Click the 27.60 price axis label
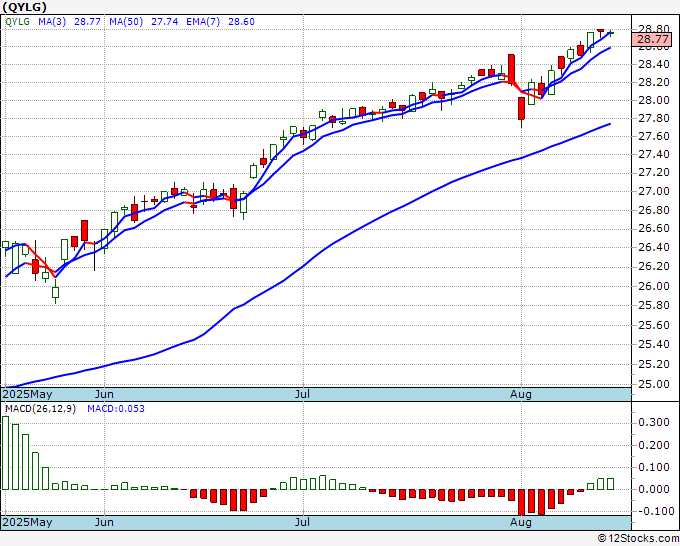680x546 pixels. click(x=654, y=136)
